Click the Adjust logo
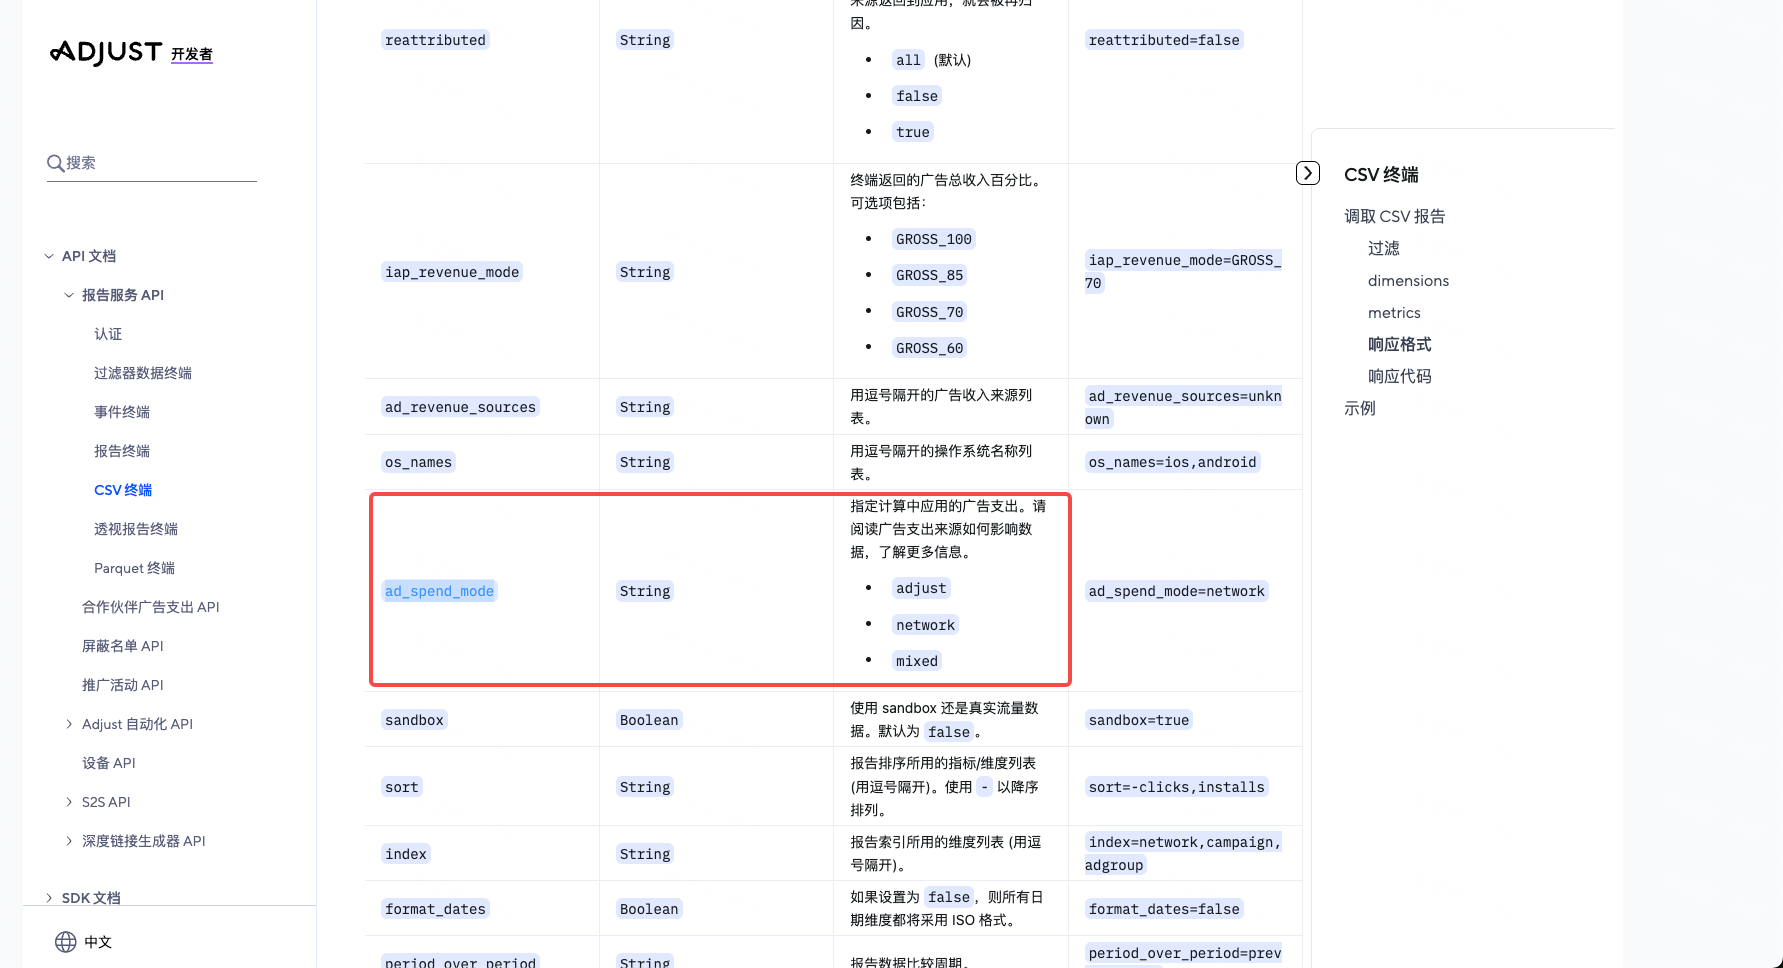The image size is (1783, 968). pyautogui.click(x=106, y=52)
